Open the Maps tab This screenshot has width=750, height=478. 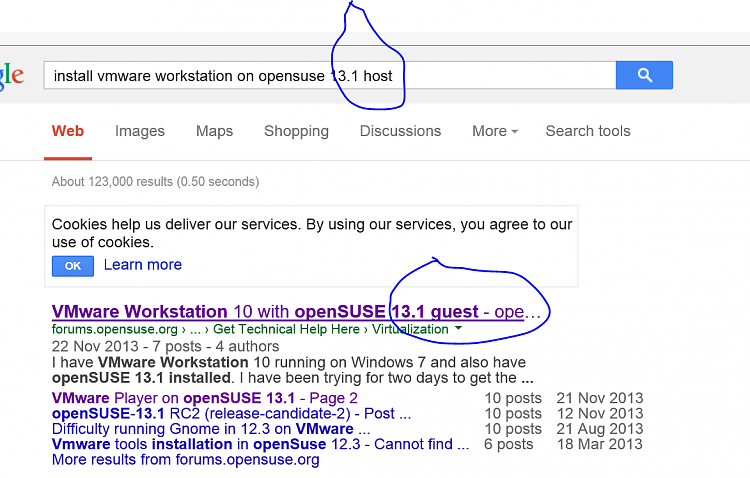(x=214, y=131)
